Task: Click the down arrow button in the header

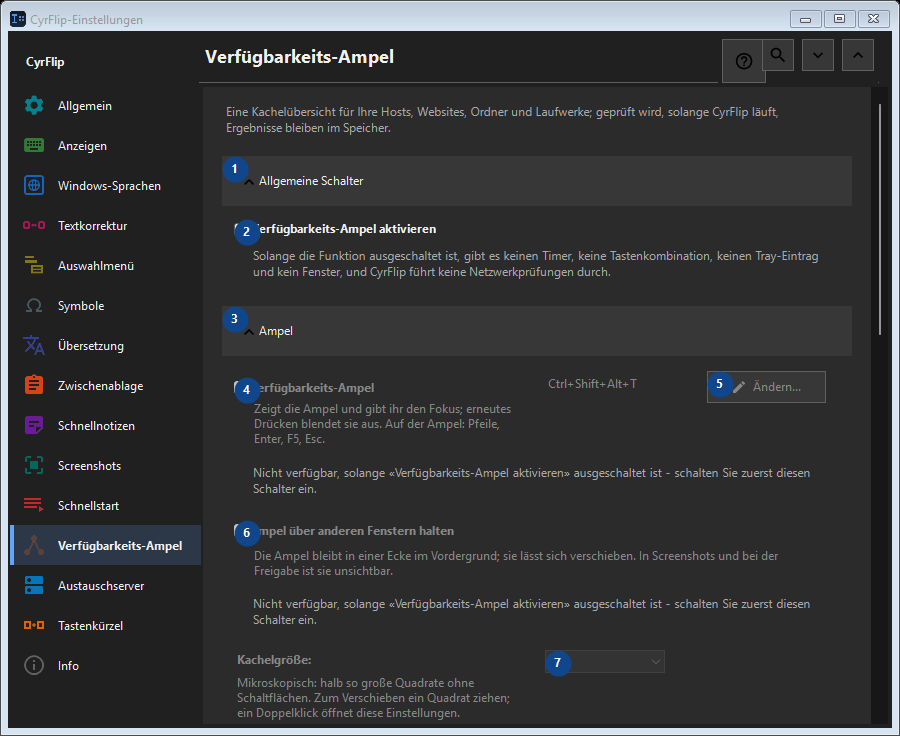Action: tap(818, 55)
